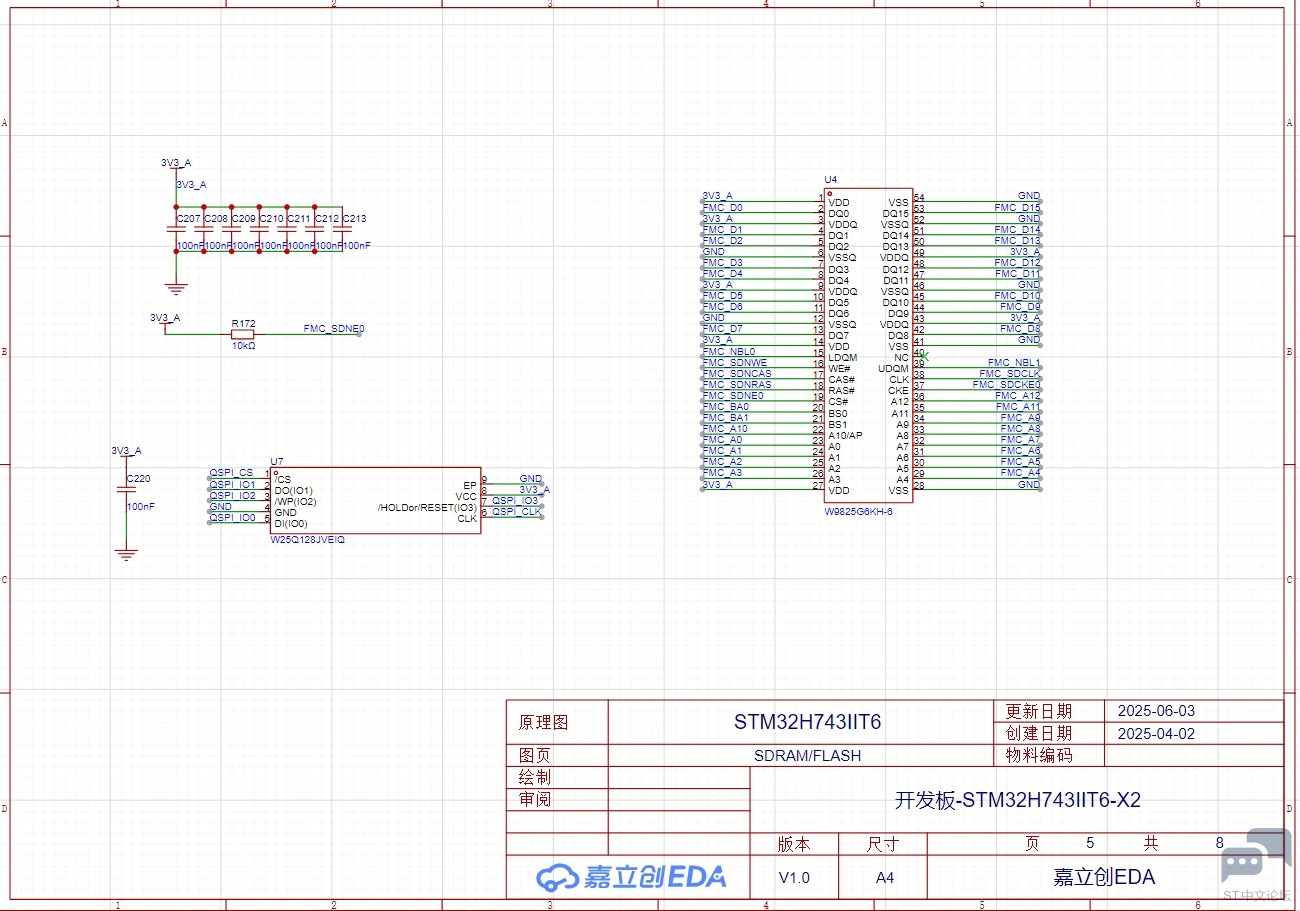The image size is (1300, 911).
Task: Click /HOLDor/RESET(IO3) pin name in U7
Action: (427, 507)
